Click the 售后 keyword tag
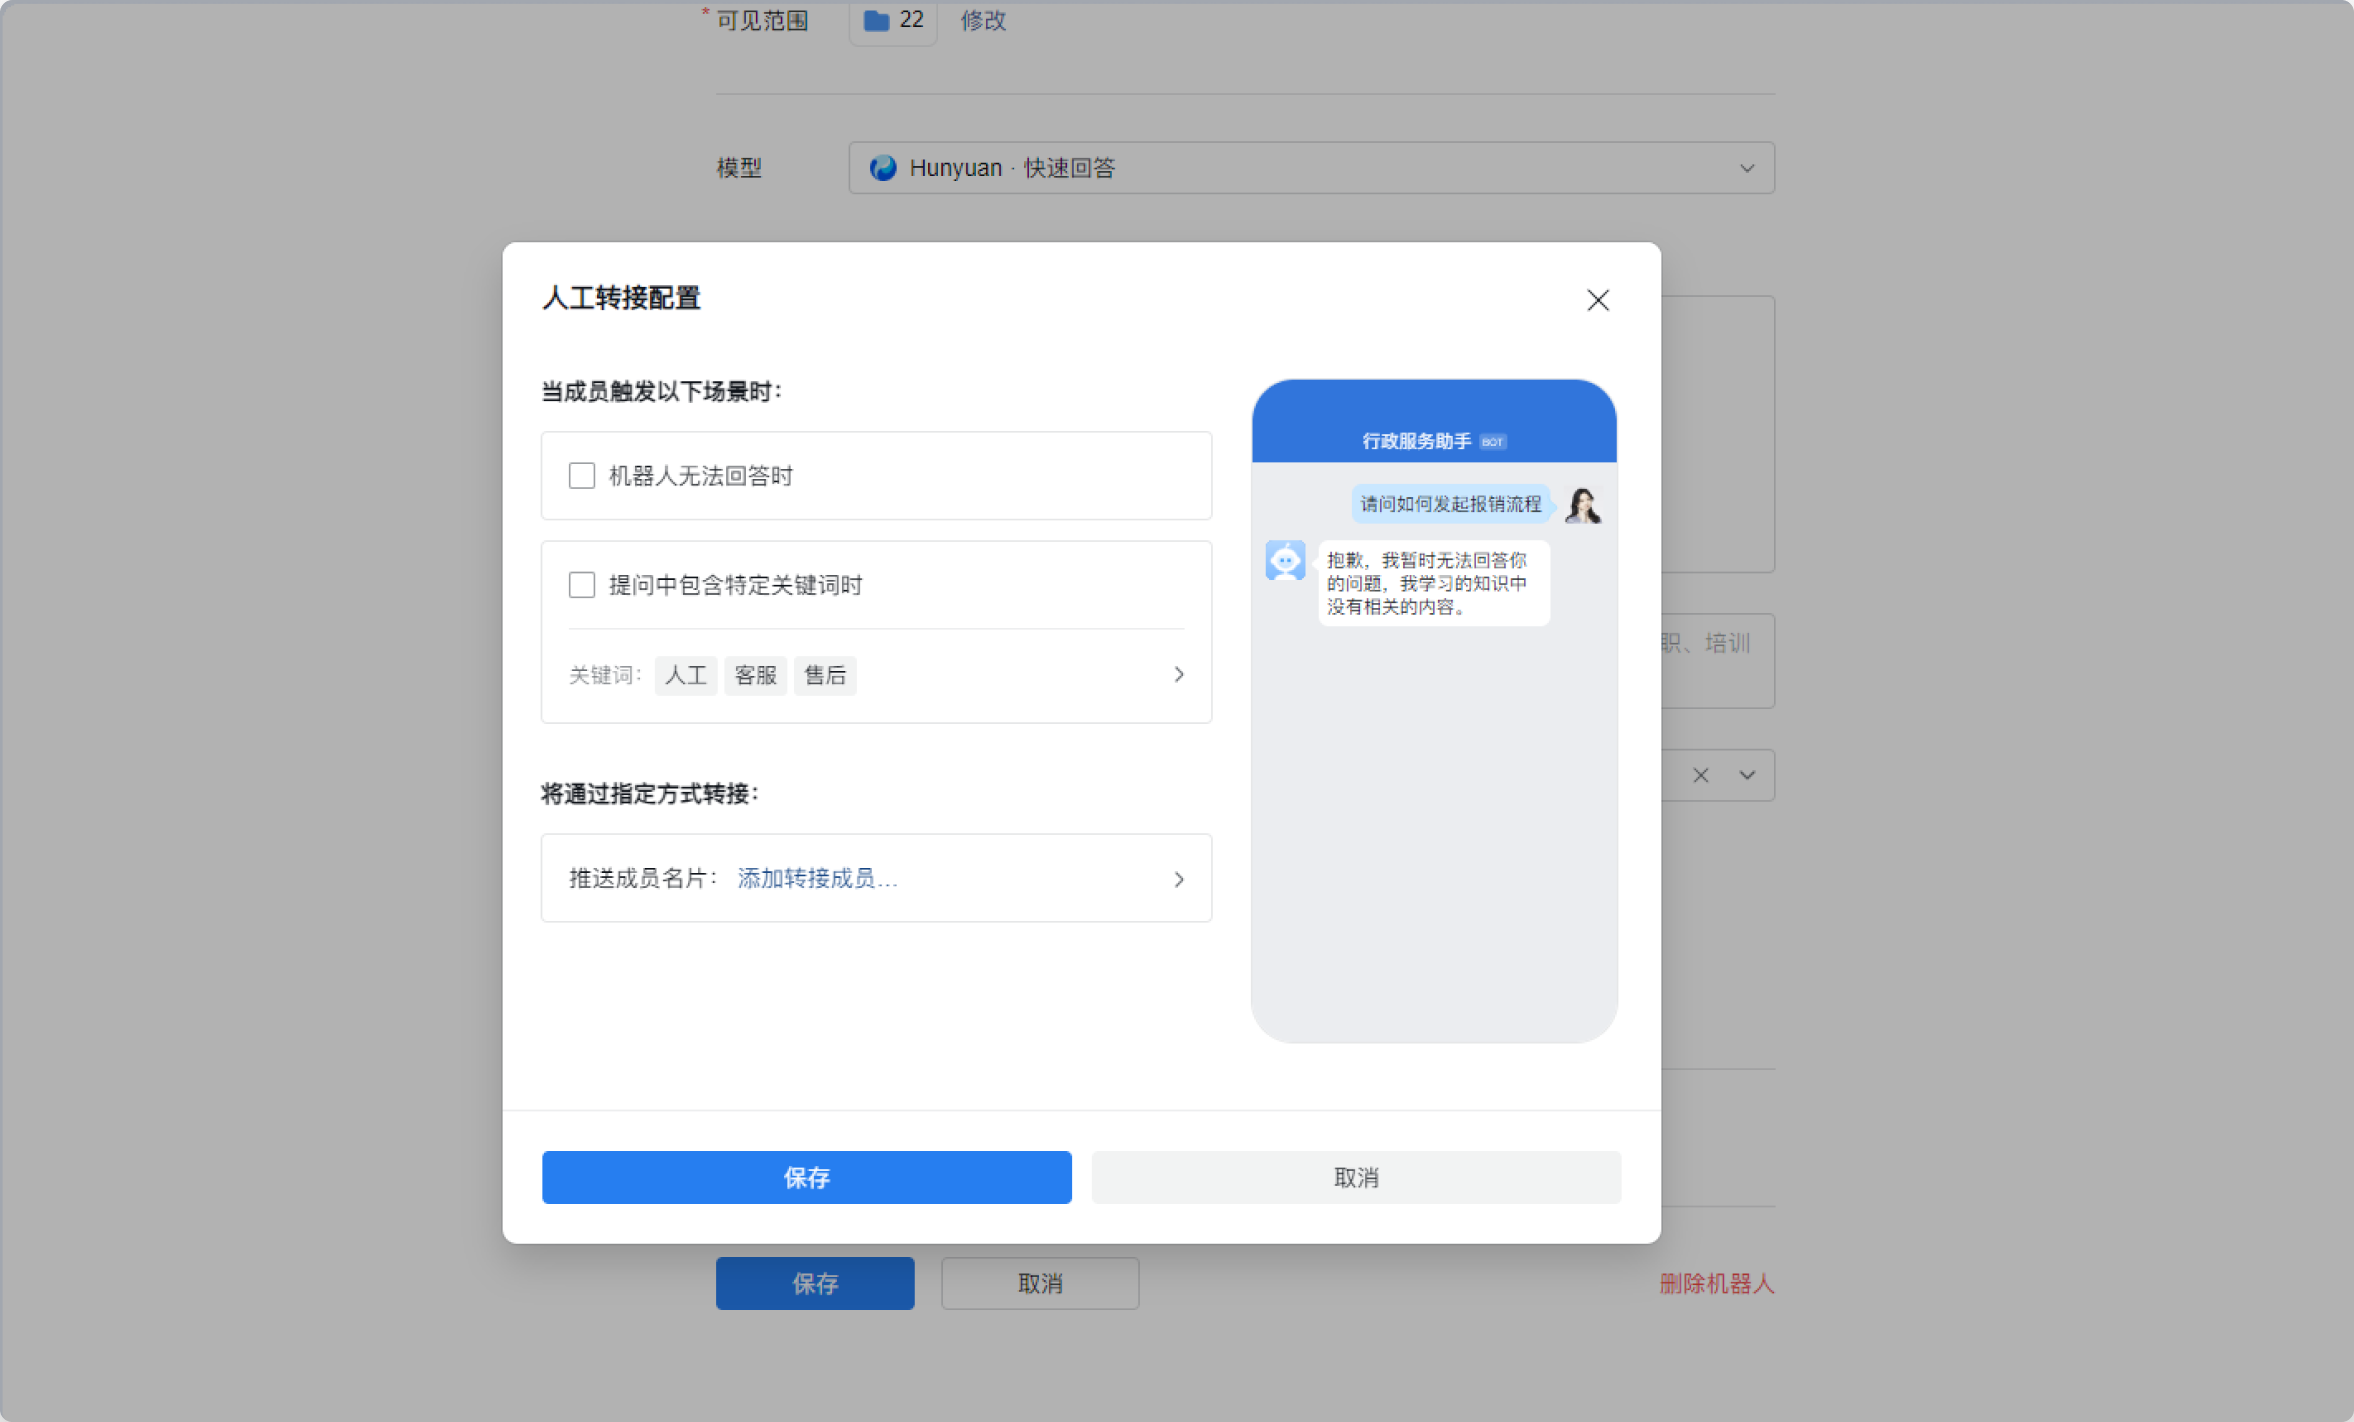The height and width of the screenshot is (1422, 2354). [825, 676]
